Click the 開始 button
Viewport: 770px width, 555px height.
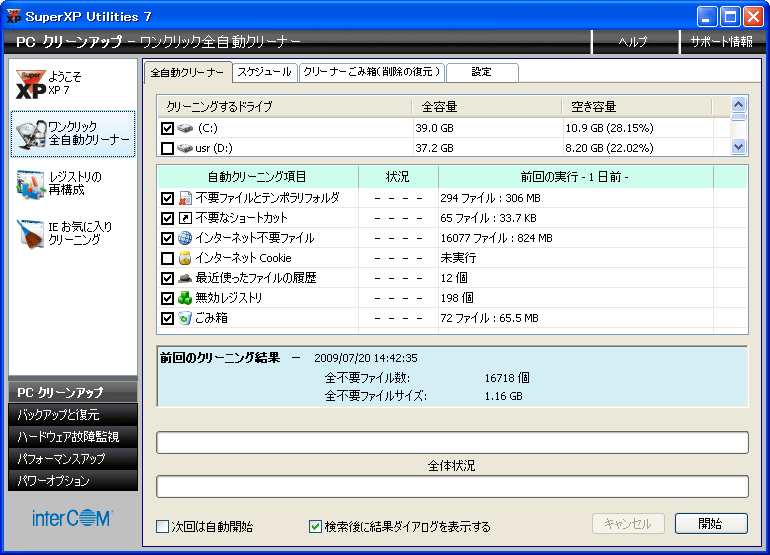pyautogui.click(x=711, y=524)
